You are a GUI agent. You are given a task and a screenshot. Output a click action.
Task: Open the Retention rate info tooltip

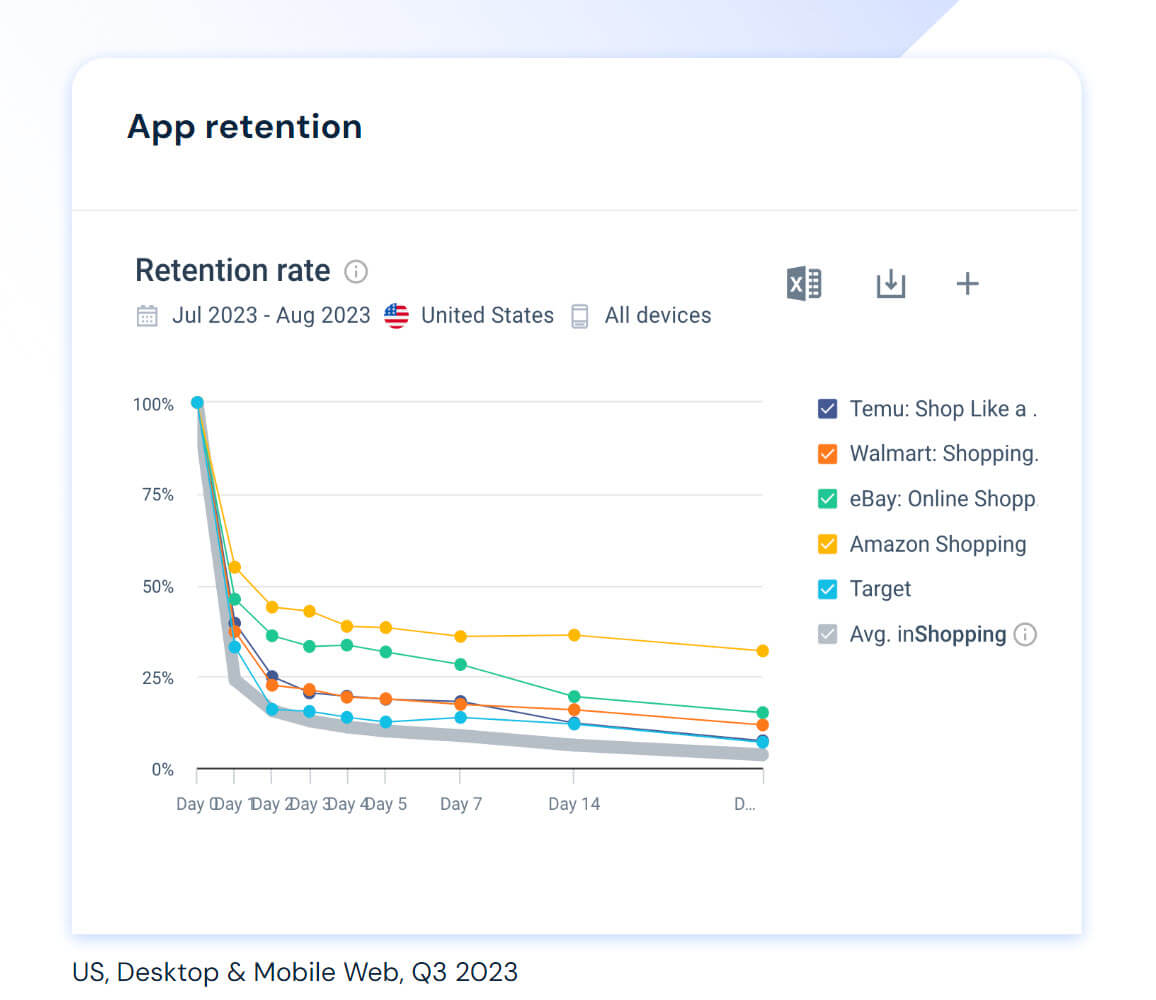356,271
